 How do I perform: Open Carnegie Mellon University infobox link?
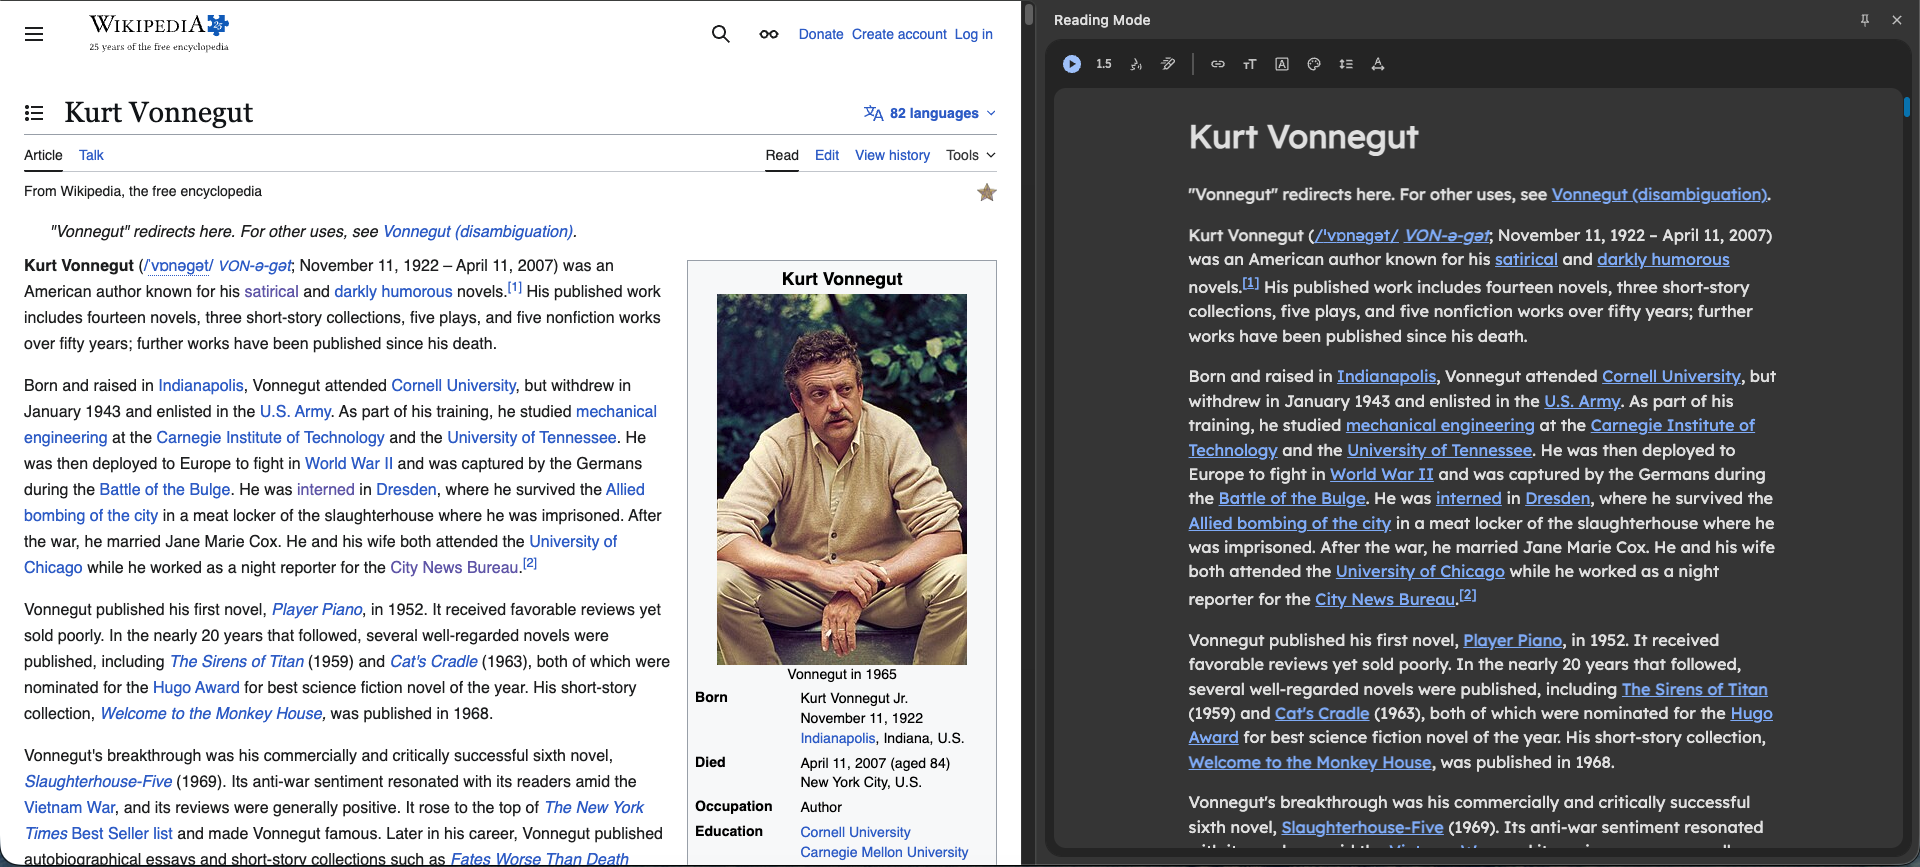pyautogui.click(x=884, y=852)
